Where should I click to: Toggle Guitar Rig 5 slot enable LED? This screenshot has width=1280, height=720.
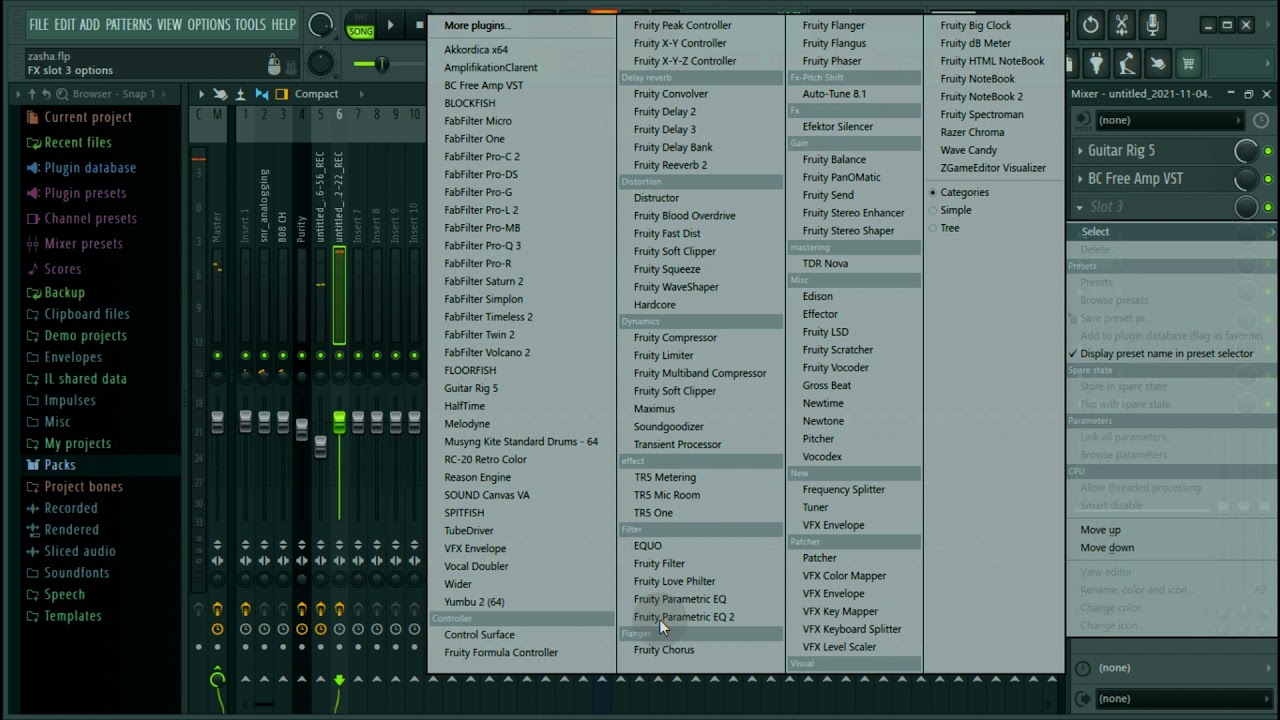point(1268,151)
